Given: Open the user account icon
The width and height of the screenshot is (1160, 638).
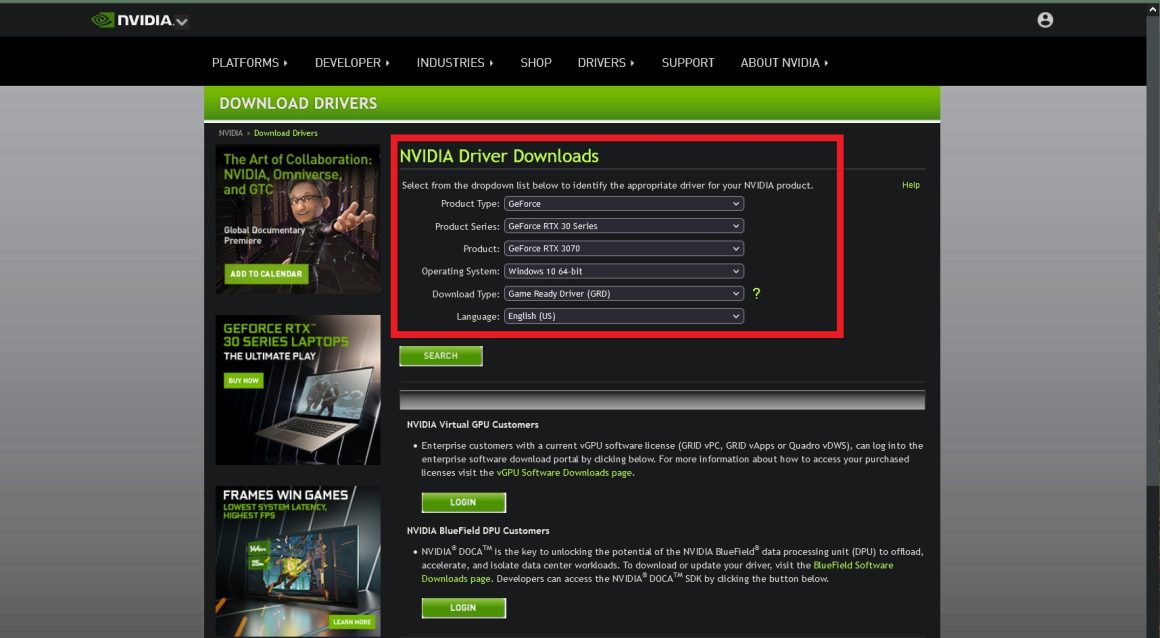Looking at the screenshot, I should 1045,20.
